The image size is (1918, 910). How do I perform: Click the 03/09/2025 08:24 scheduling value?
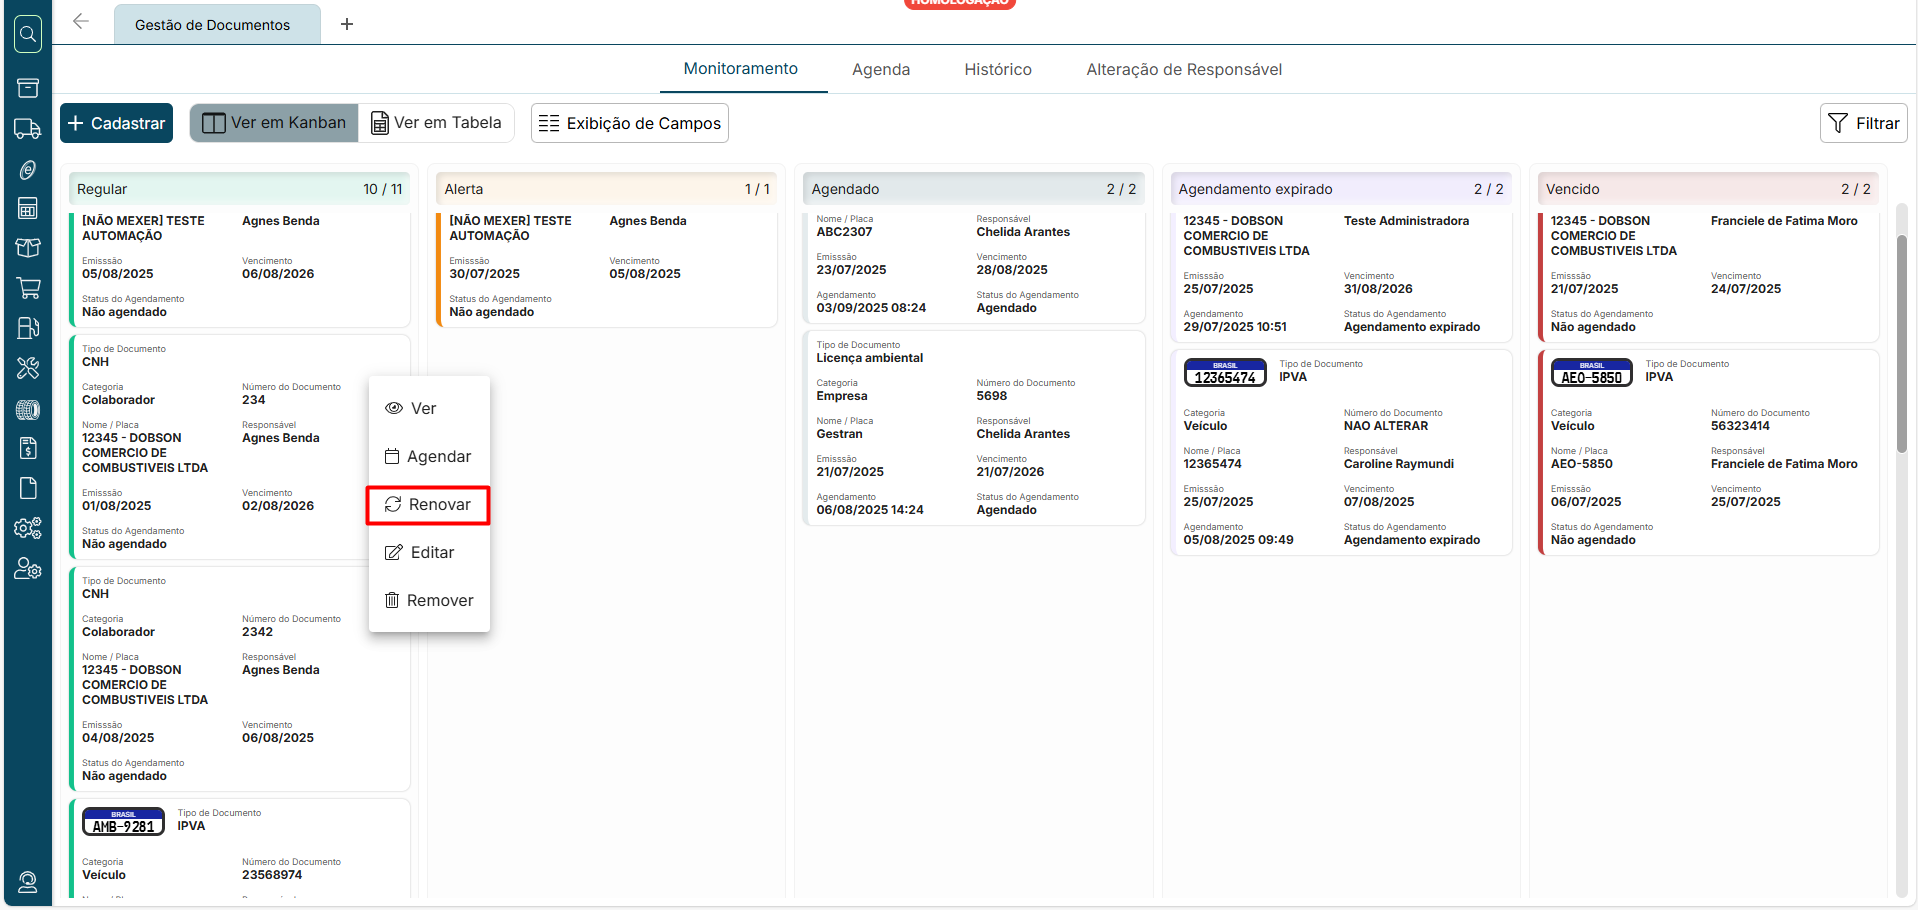pyautogui.click(x=871, y=308)
